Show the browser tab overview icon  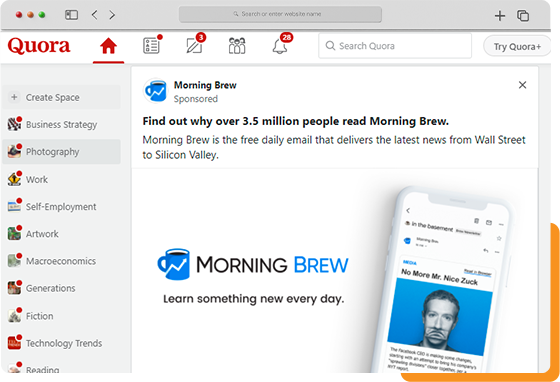523,15
